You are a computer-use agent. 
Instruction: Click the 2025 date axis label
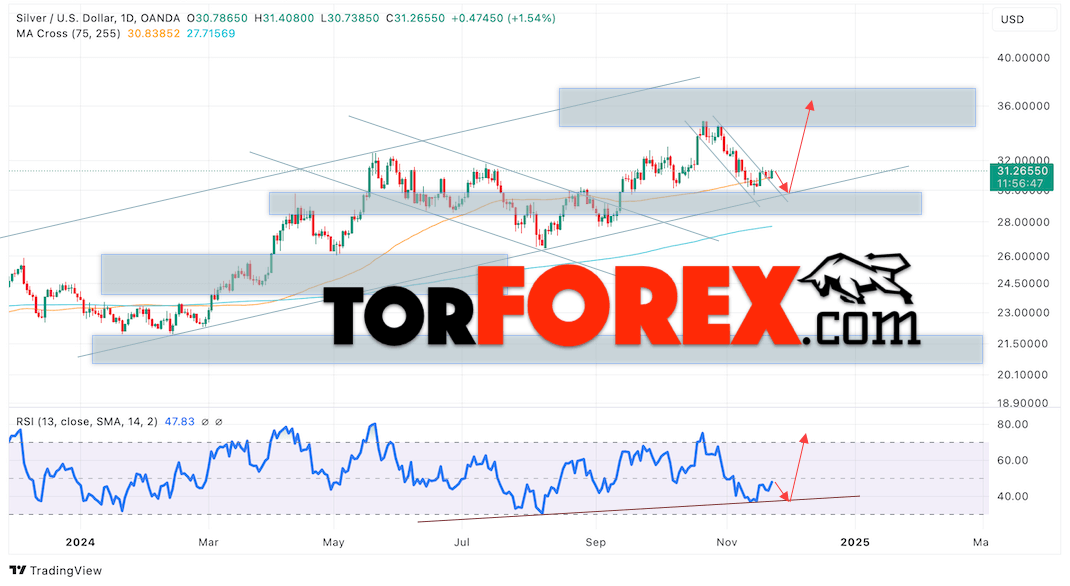coord(855,542)
